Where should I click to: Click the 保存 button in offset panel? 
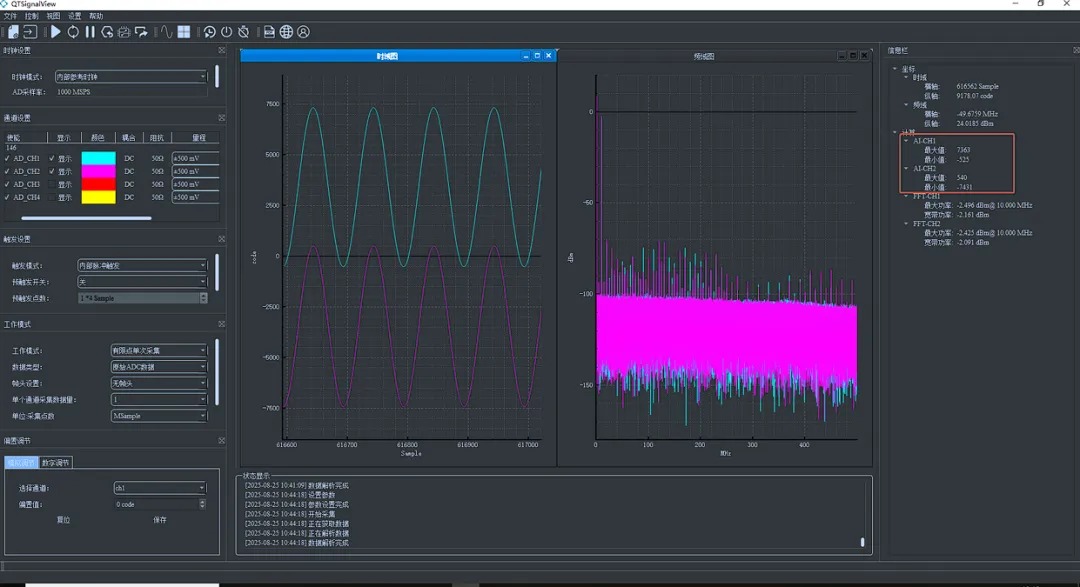click(160, 520)
